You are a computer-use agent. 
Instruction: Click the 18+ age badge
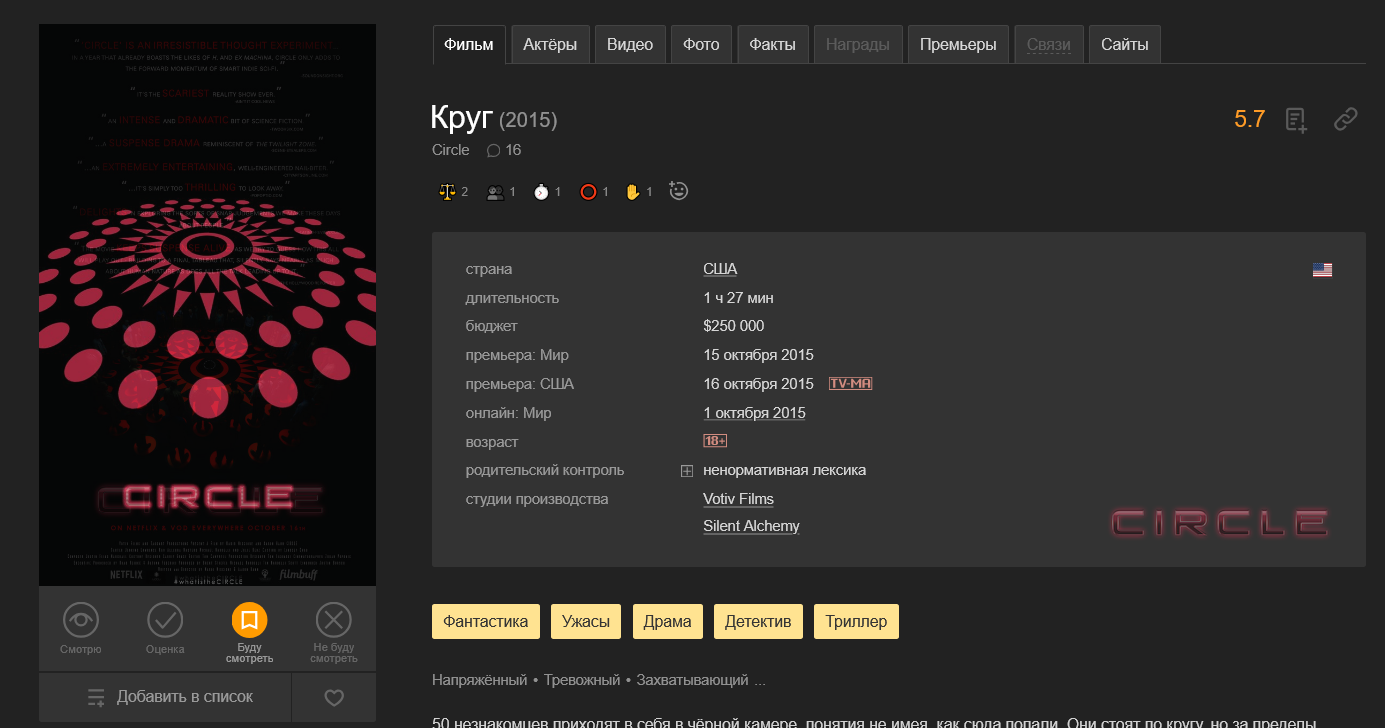click(x=715, y=441)
